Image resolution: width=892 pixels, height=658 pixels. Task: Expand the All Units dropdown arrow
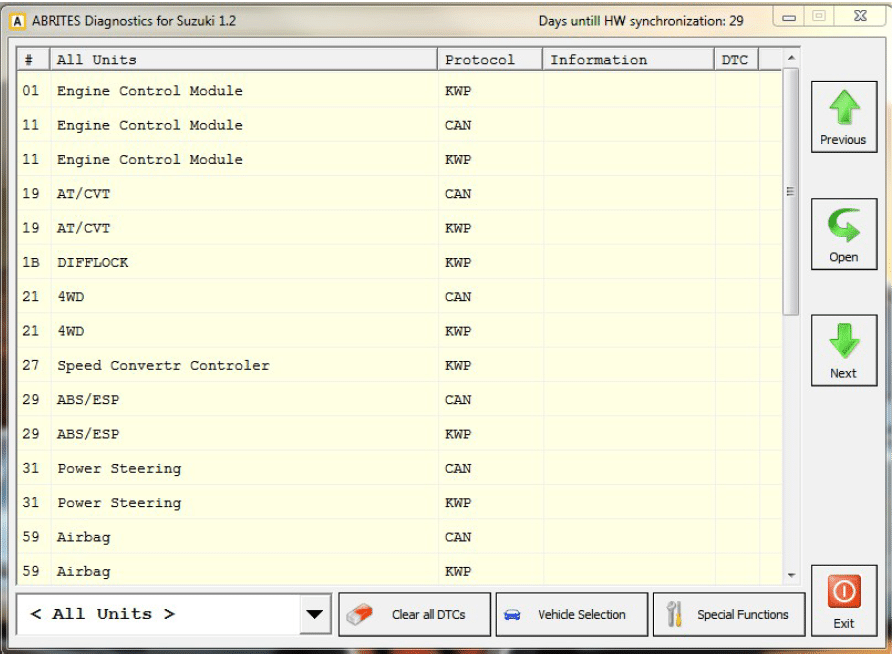pyautogui.click(x=315, y=614)
